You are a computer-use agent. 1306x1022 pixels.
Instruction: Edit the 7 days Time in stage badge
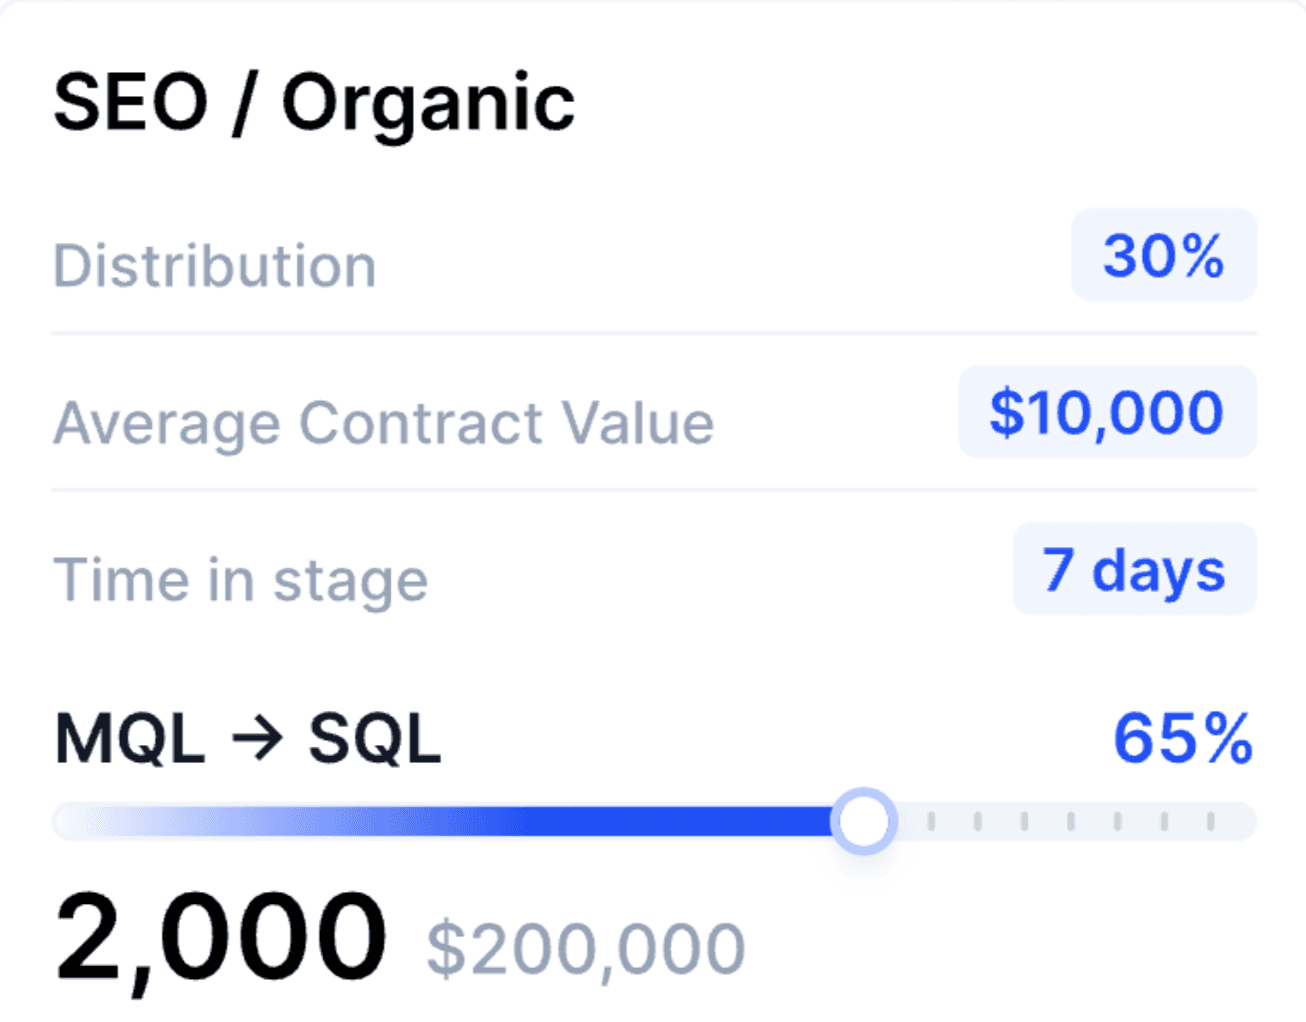tap(1135, 569)
